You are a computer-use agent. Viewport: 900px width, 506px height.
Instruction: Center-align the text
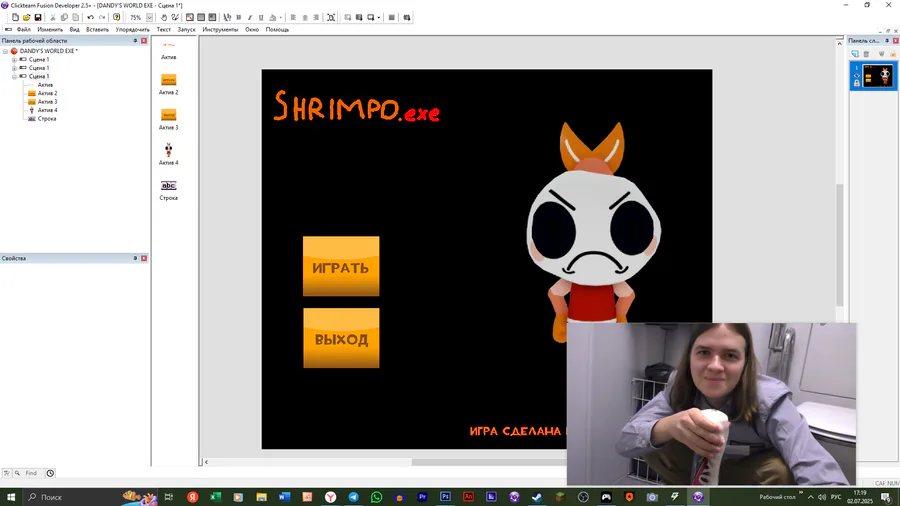coord(305,17)
